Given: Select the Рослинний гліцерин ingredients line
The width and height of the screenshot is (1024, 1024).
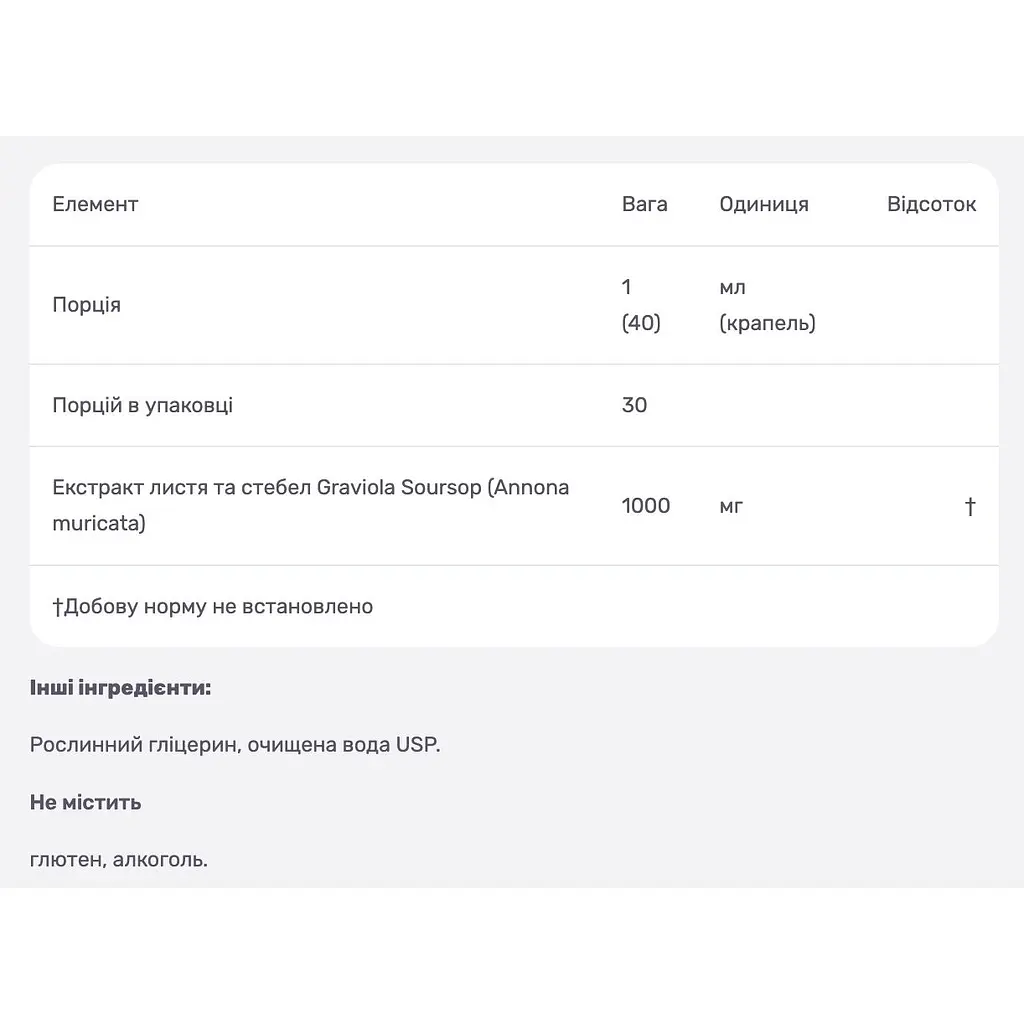Looking at the screenshot, I should coord(235,745).
